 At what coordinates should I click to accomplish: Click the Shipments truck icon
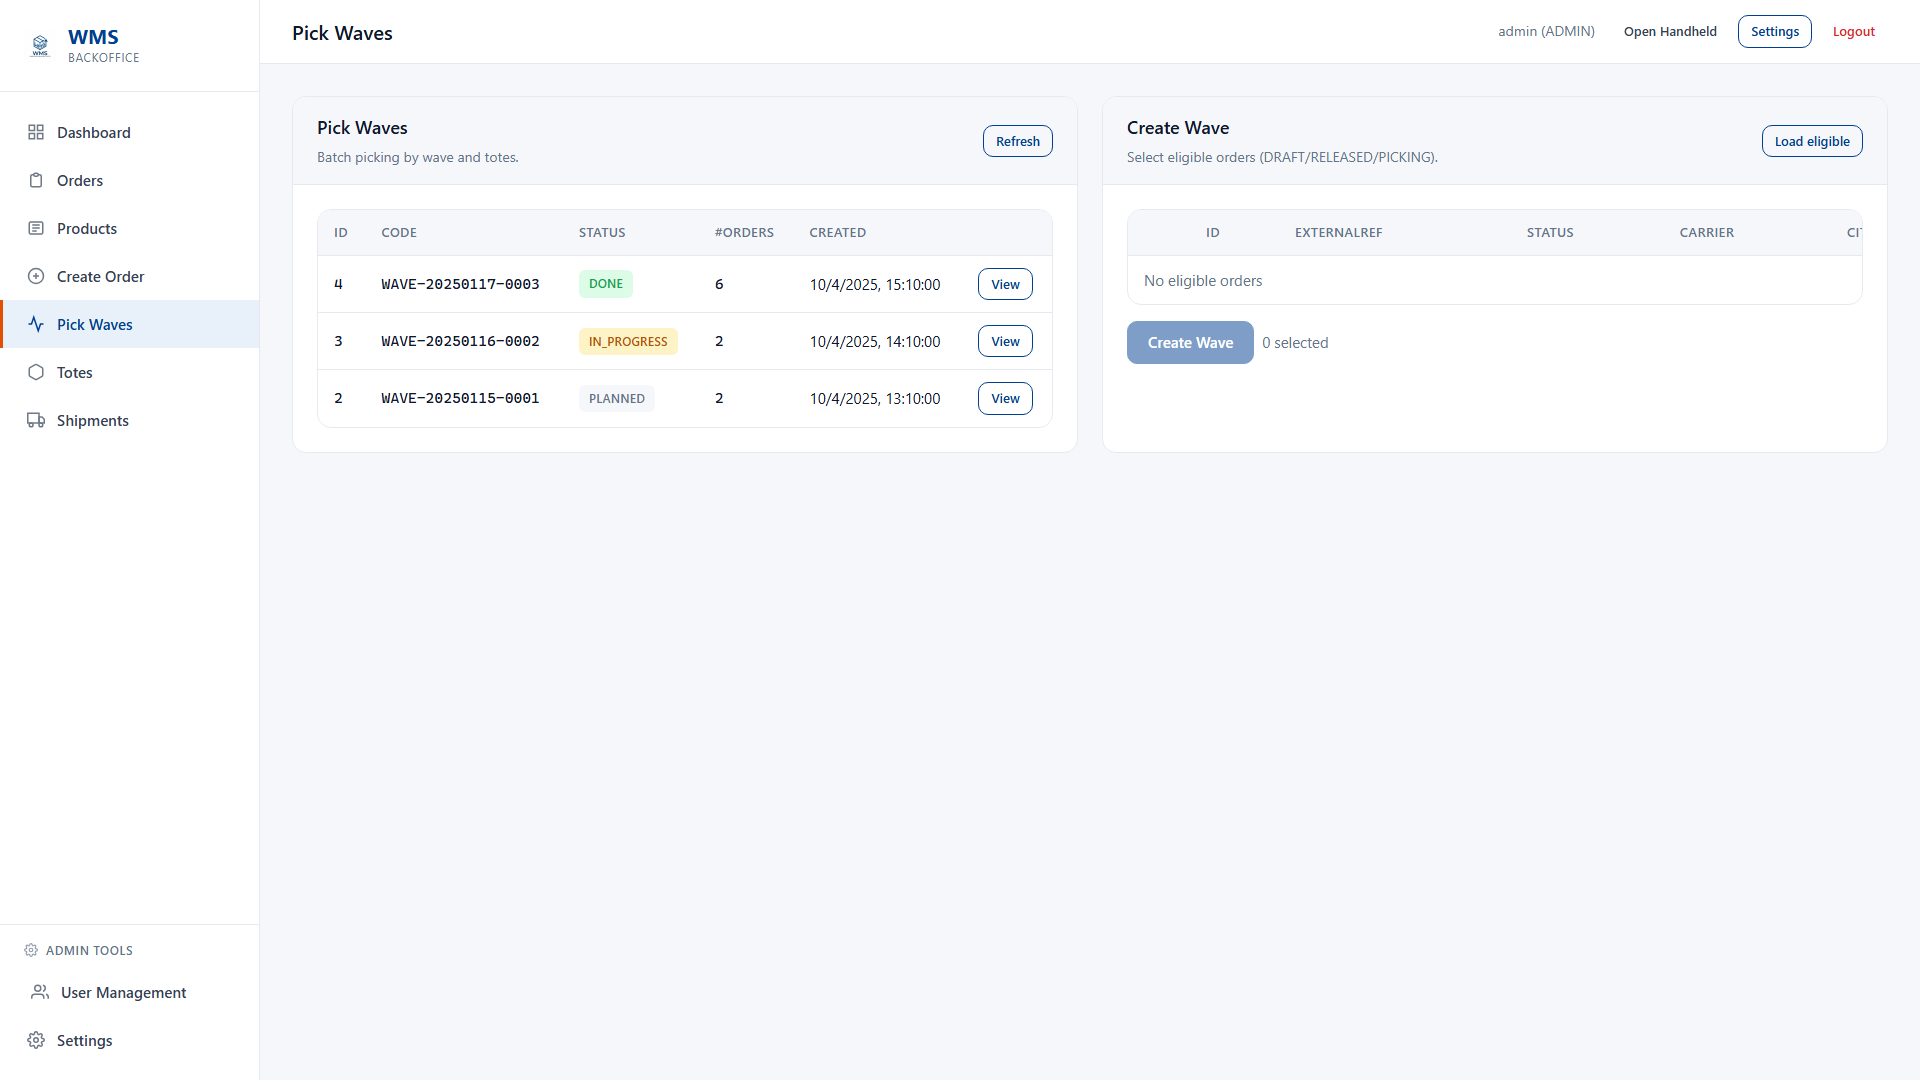tap(36, 420)
